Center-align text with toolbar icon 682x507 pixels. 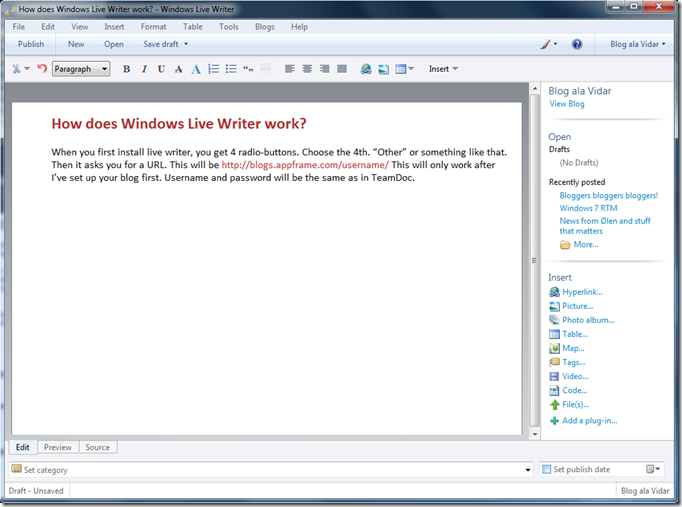tap(307, 69)
